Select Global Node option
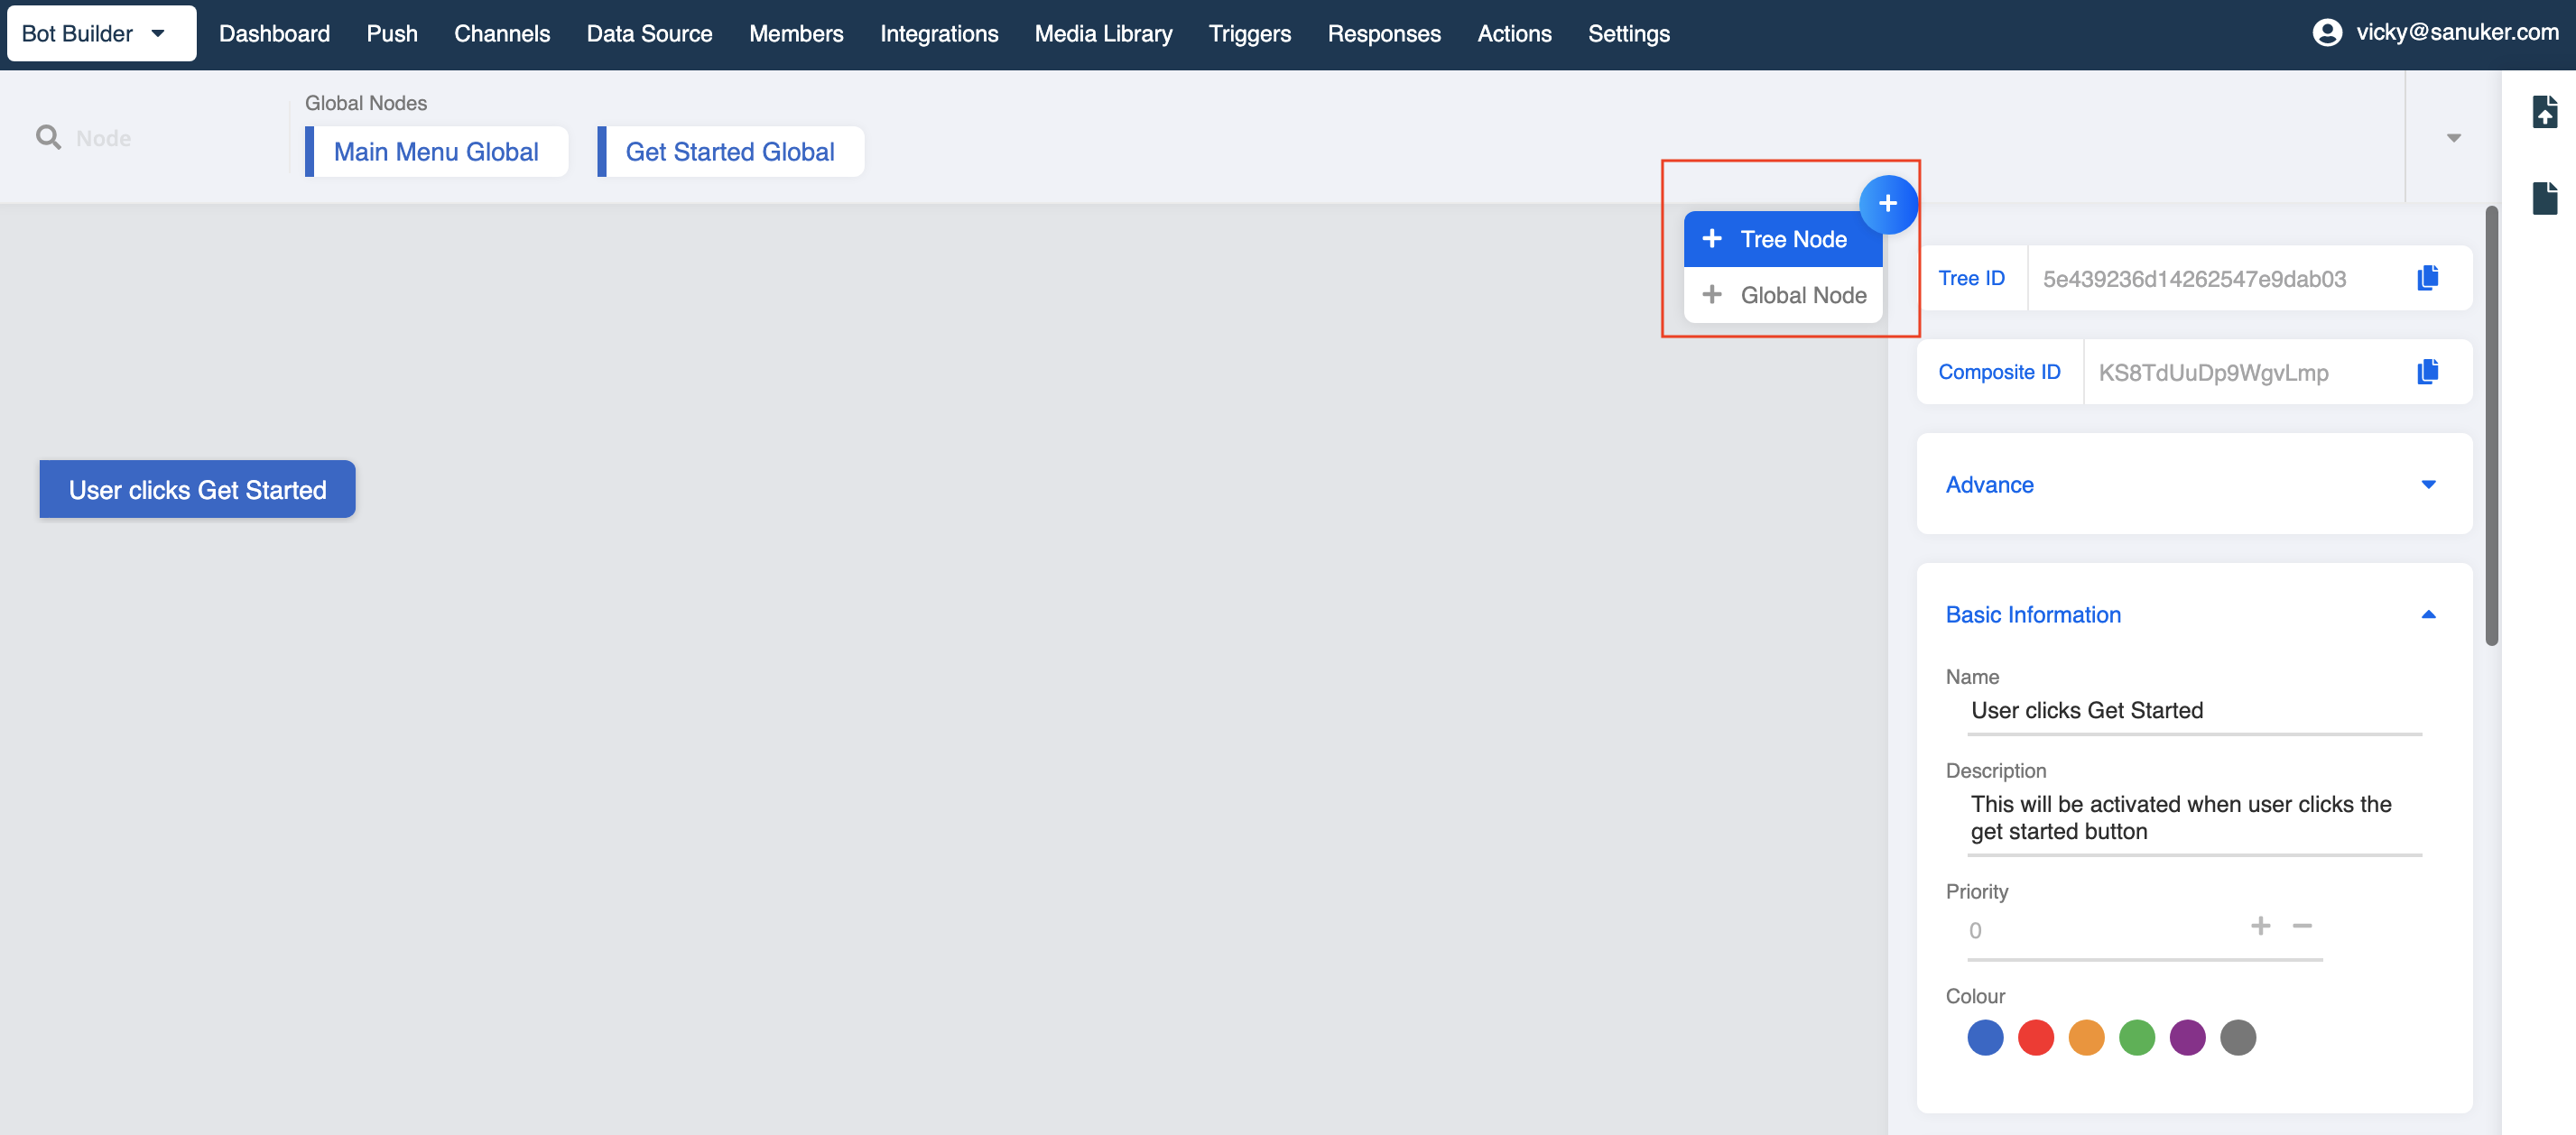 [1782, 295]
